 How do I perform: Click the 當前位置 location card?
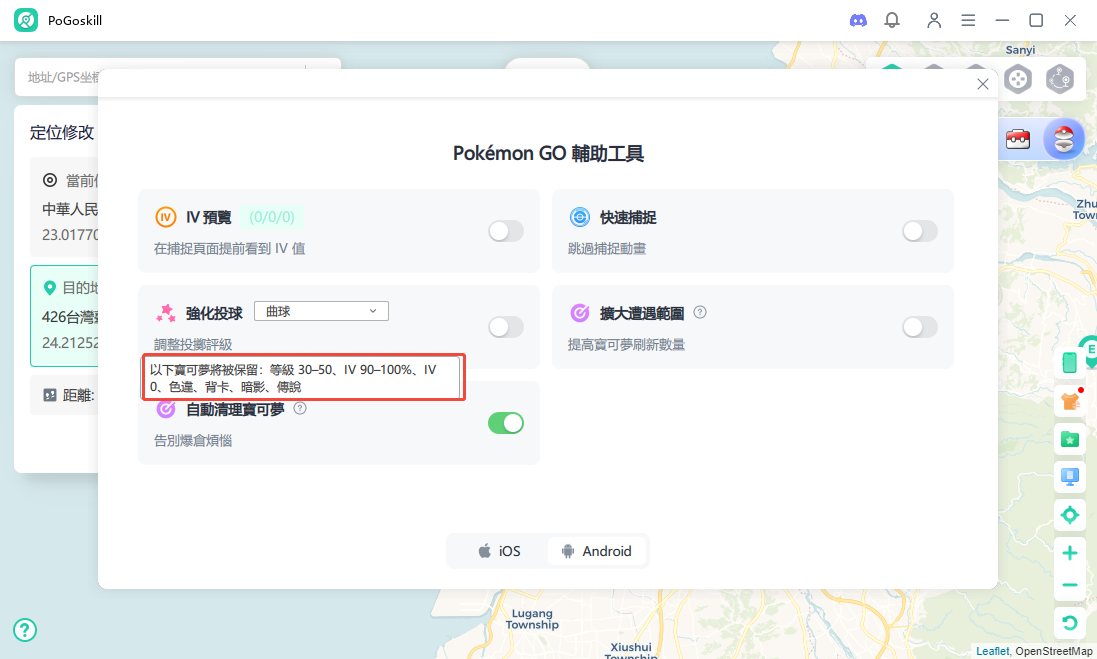(x=64, y=207)
